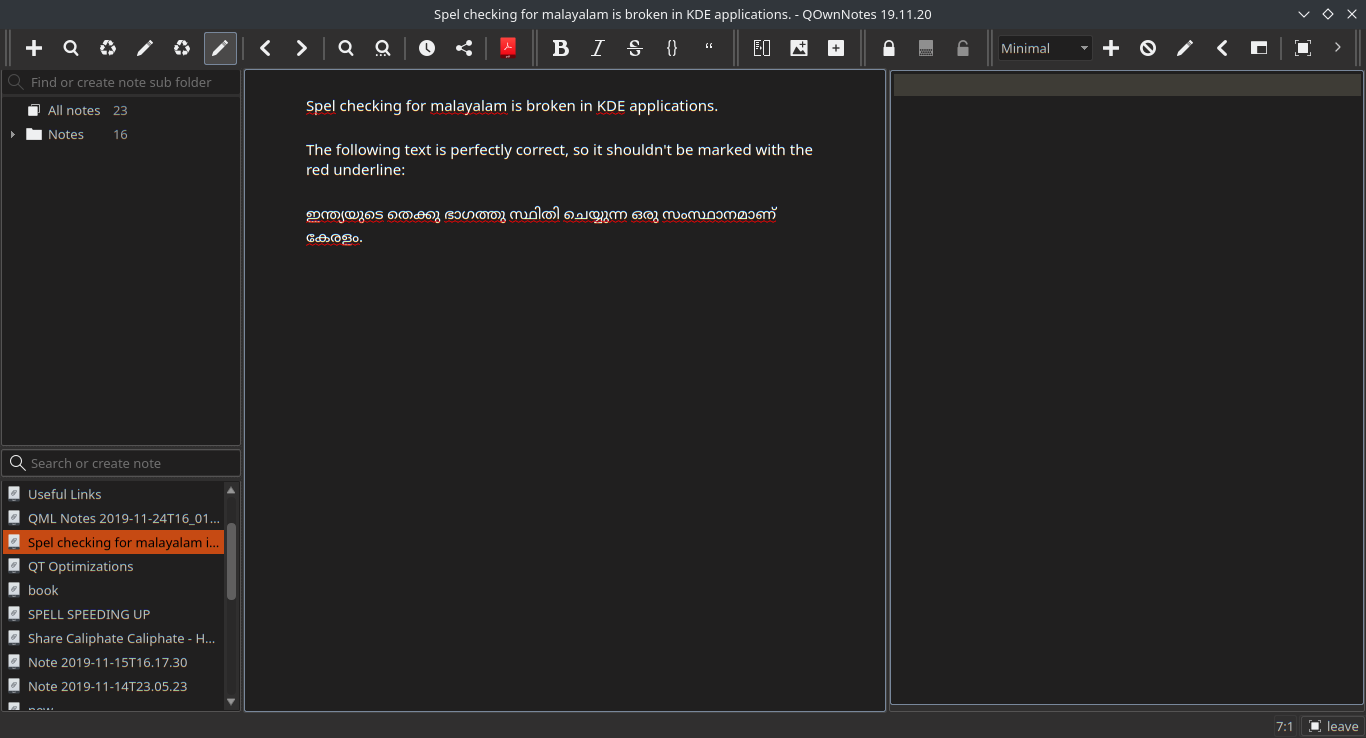Rename the workspace with the pencil after the ban icon

(x=1185, y=48)
